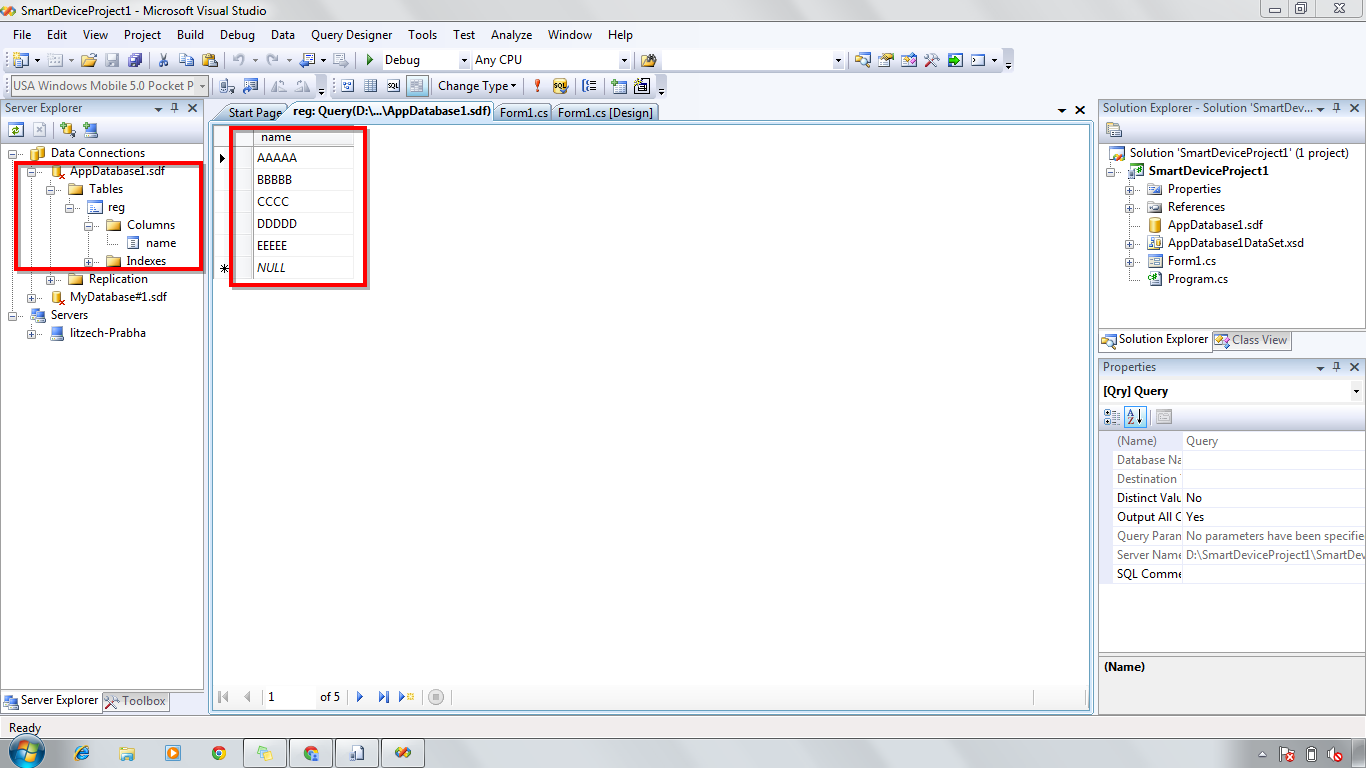Select AppDatabase1DataSet.xsd in Solution Explorer

(1235, 243)
